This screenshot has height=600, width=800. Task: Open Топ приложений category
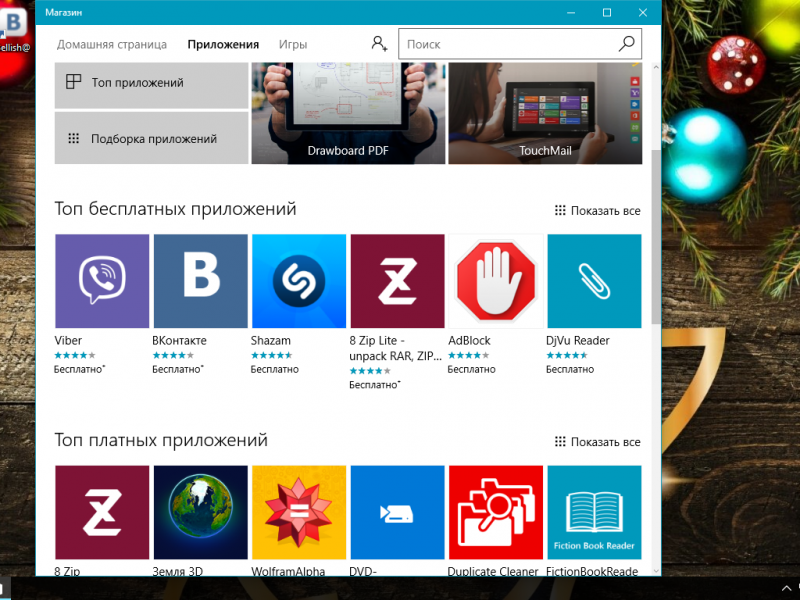(x=152, y=85)
